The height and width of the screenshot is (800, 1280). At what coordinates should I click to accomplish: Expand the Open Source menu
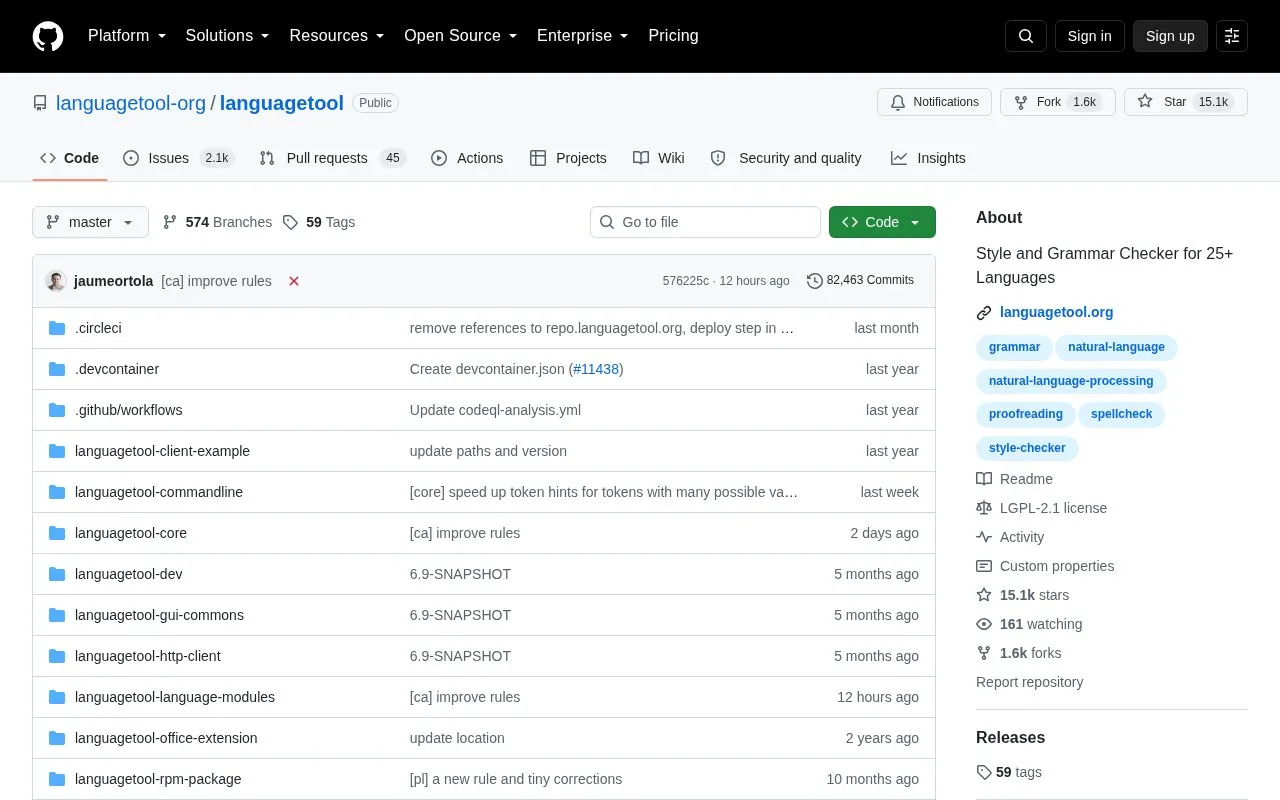click(x=461, y=36)
